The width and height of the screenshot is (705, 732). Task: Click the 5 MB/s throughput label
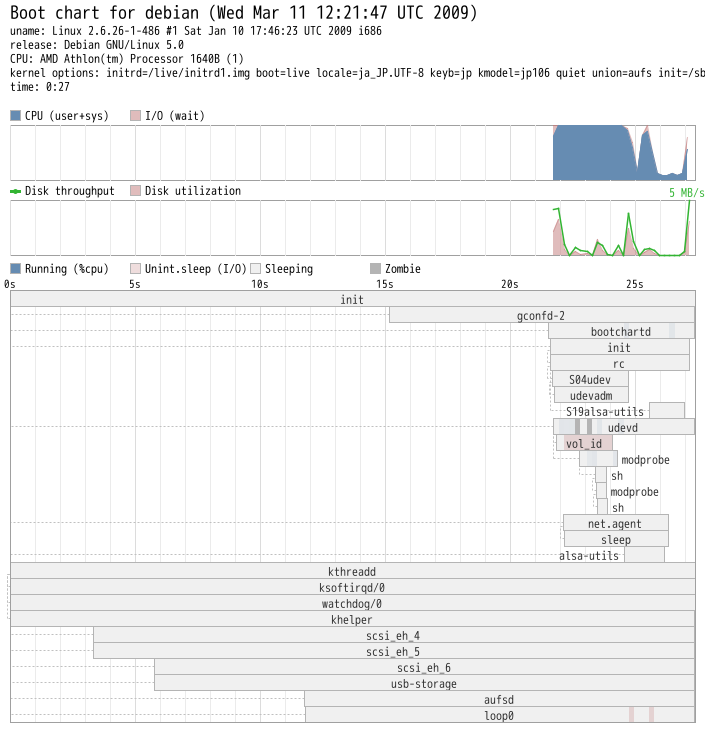pyautogui.click(x=686, y=192)
